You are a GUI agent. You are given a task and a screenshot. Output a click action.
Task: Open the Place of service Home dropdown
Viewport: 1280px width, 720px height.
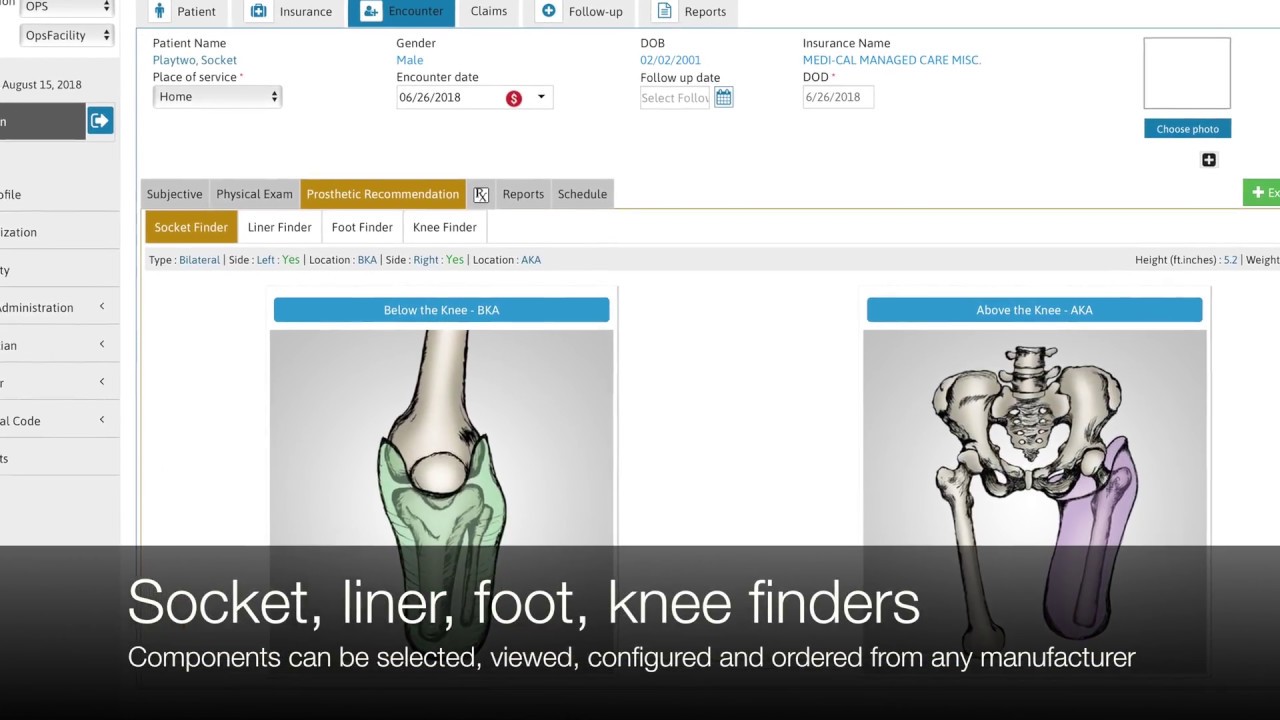coord(217,97)
